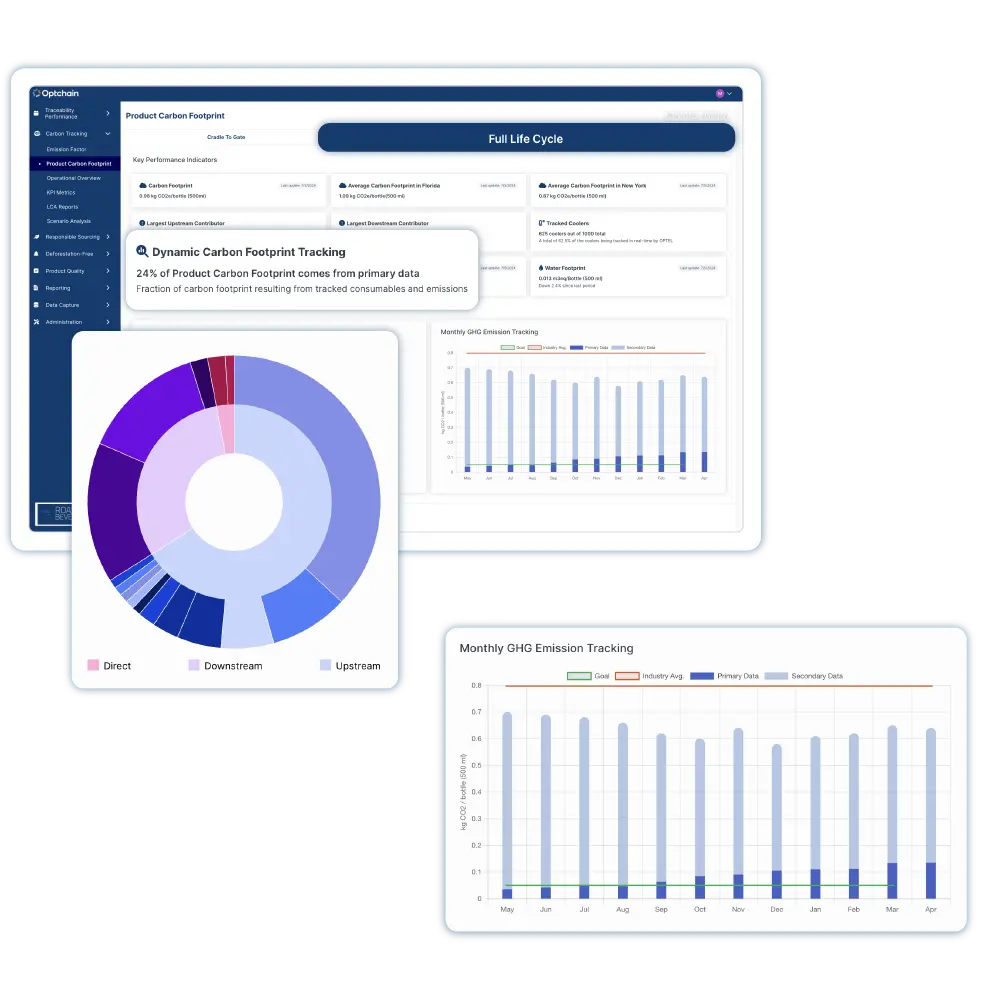The width and height of the screenshot is (1000, 1000).
Task: Collapse the Carbon Tracking menu chevron
Action: pyautogui.click(x=108, y=134)
